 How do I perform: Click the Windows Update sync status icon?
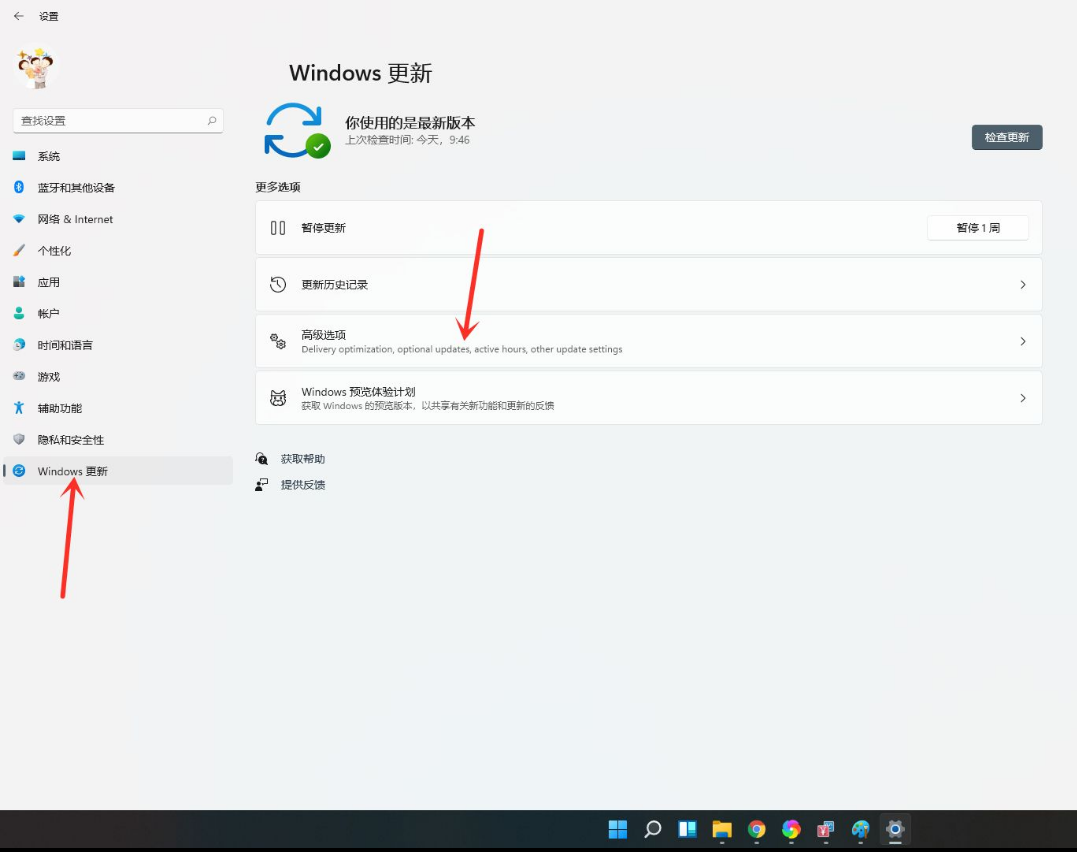(x=296, y=131)
